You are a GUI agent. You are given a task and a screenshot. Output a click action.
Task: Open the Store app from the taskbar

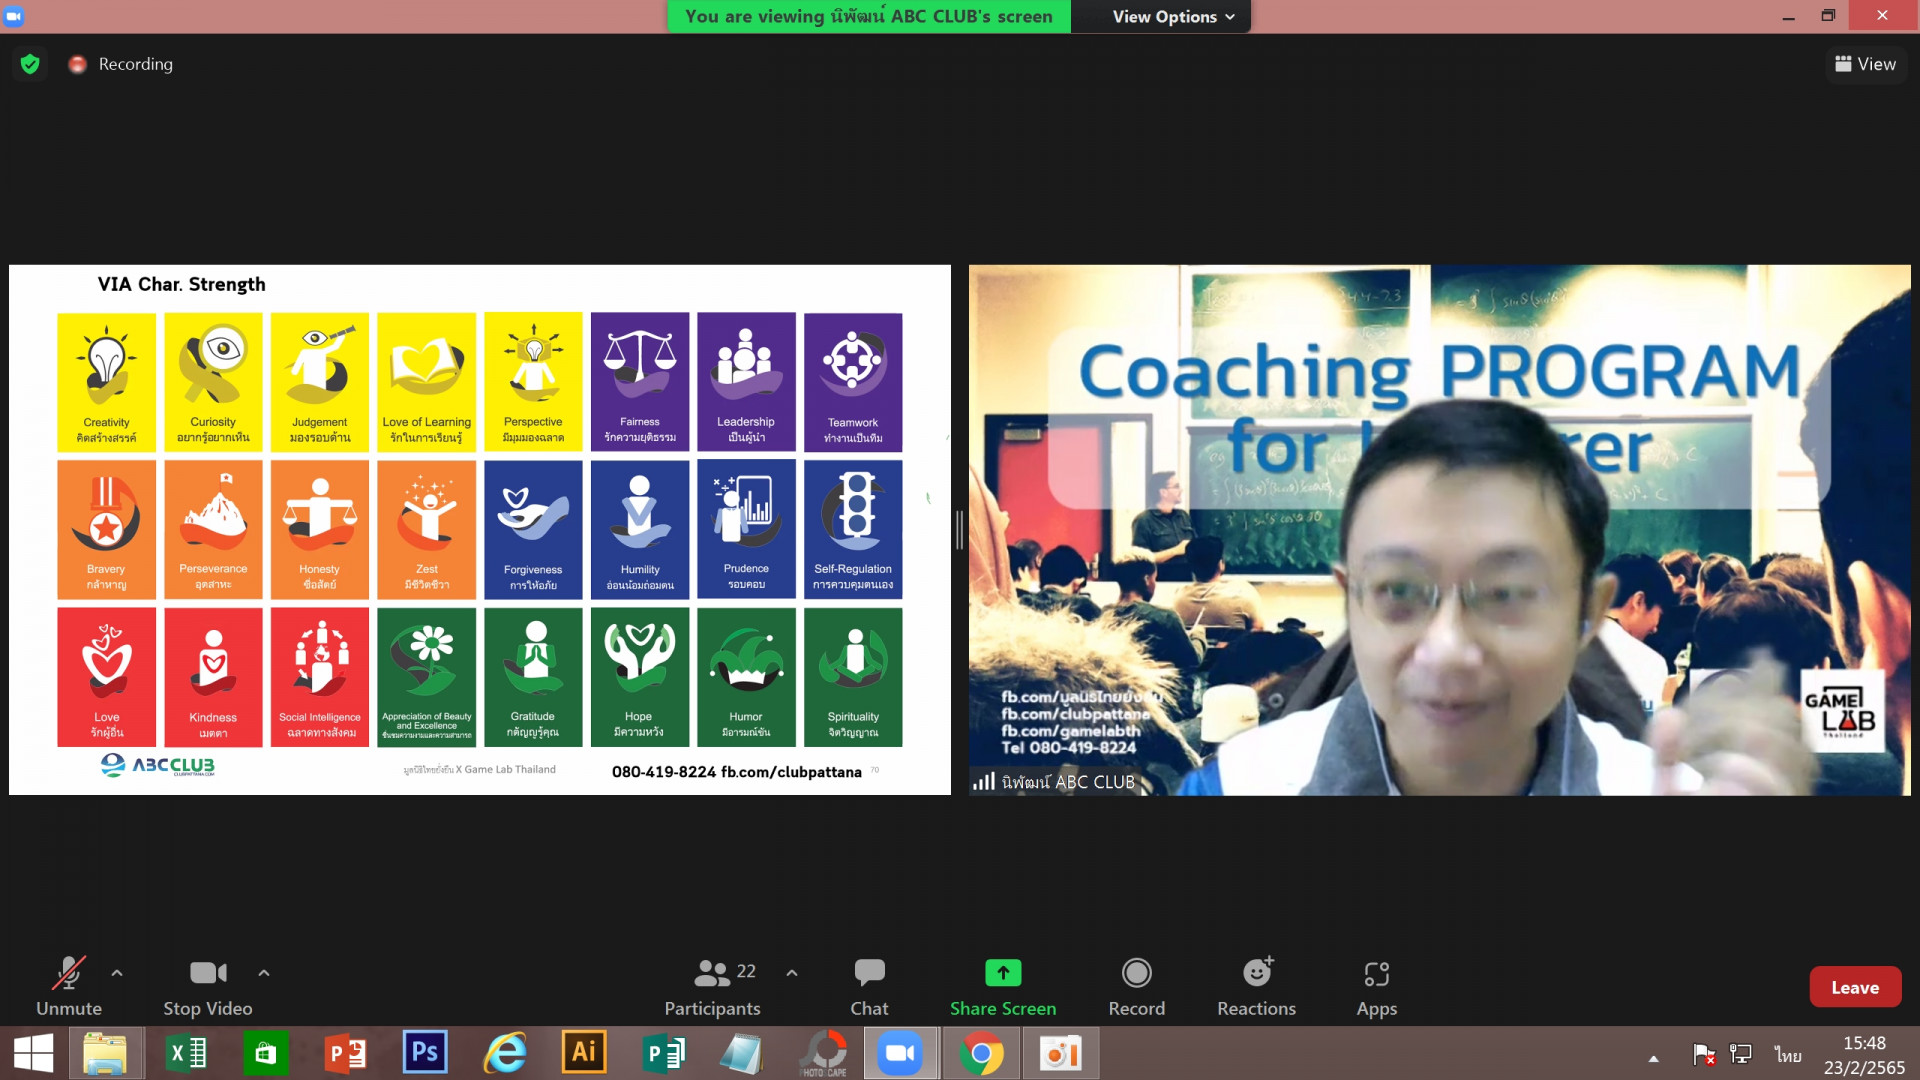[x=265, y=1053]
